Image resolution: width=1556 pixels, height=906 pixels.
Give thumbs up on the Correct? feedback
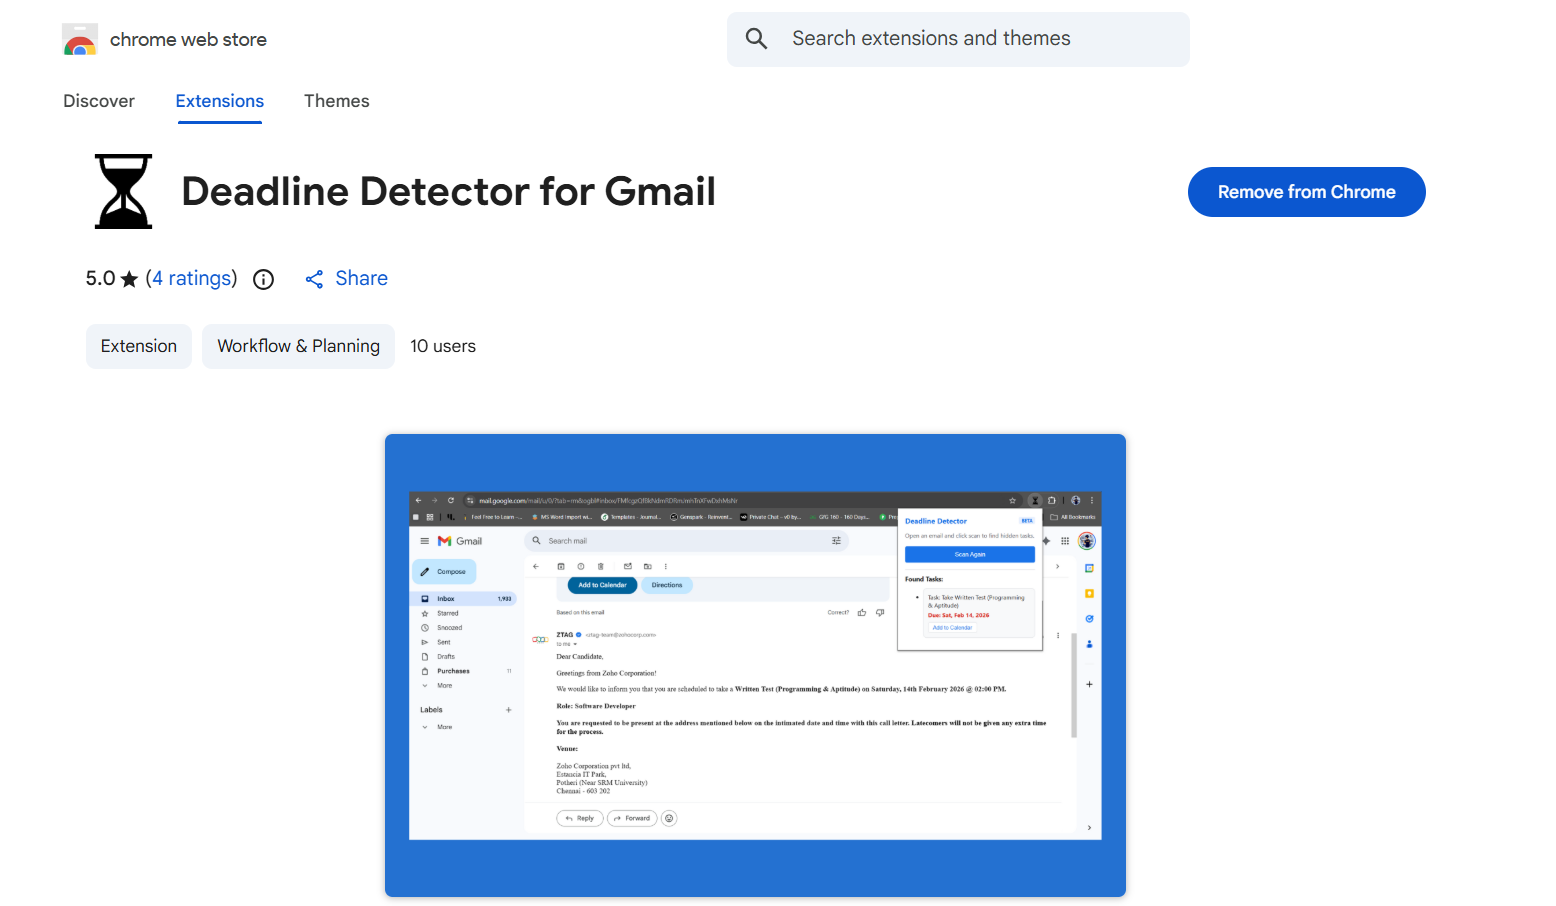tap(862, 611)
